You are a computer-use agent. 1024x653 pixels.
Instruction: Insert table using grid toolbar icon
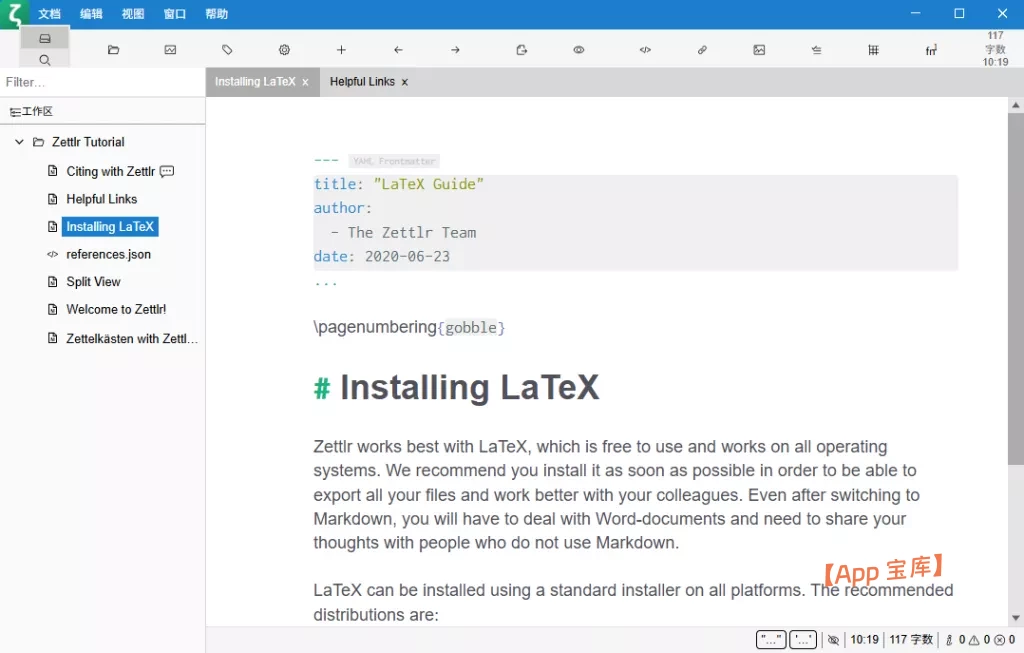[873, 50]
